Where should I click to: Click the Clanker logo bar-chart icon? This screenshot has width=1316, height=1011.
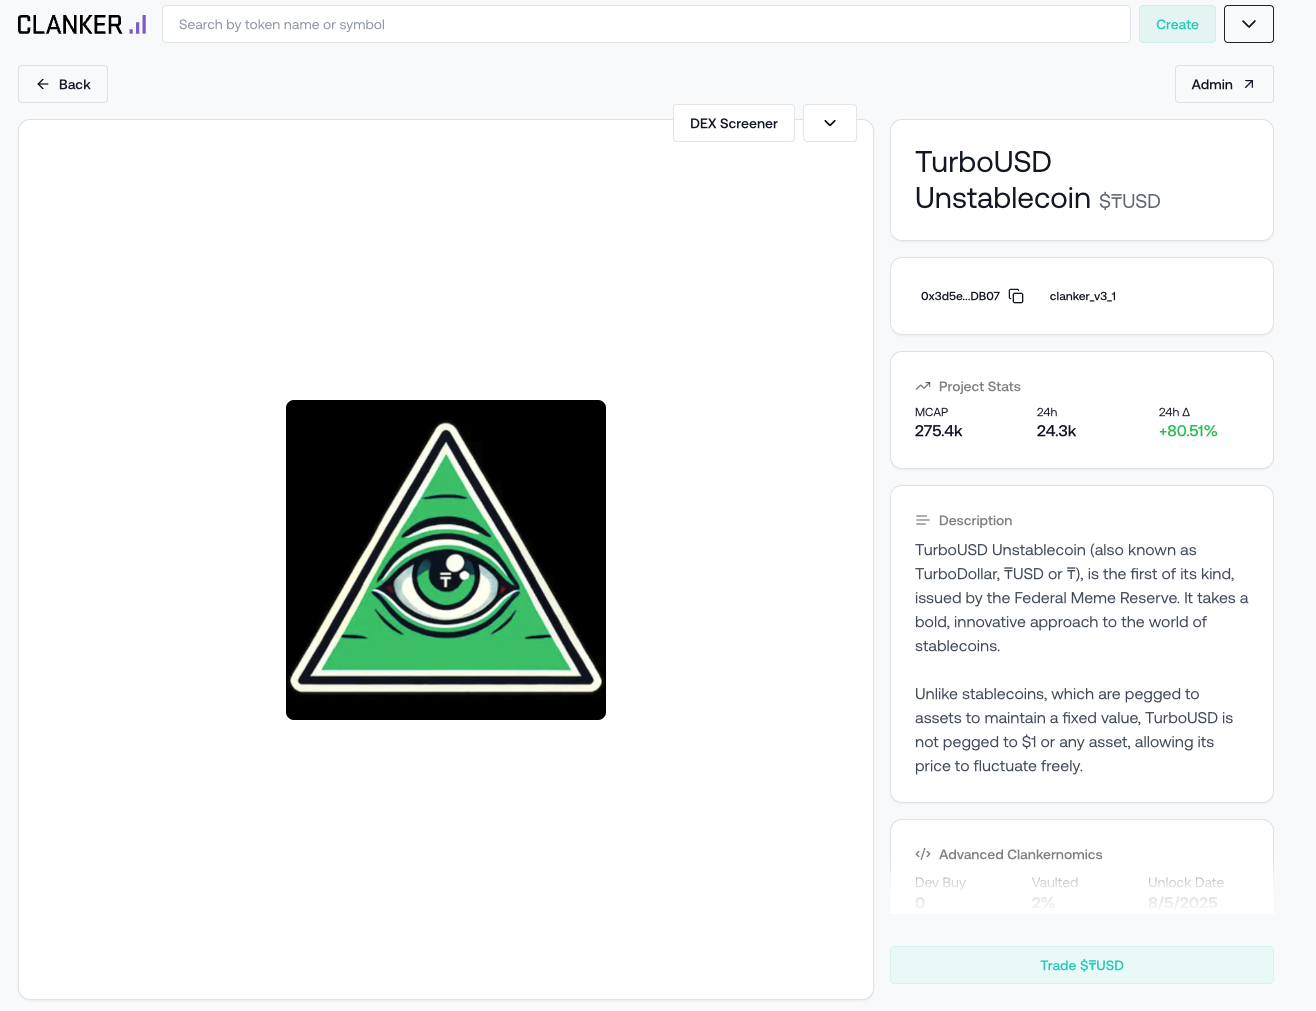(138, 25)
